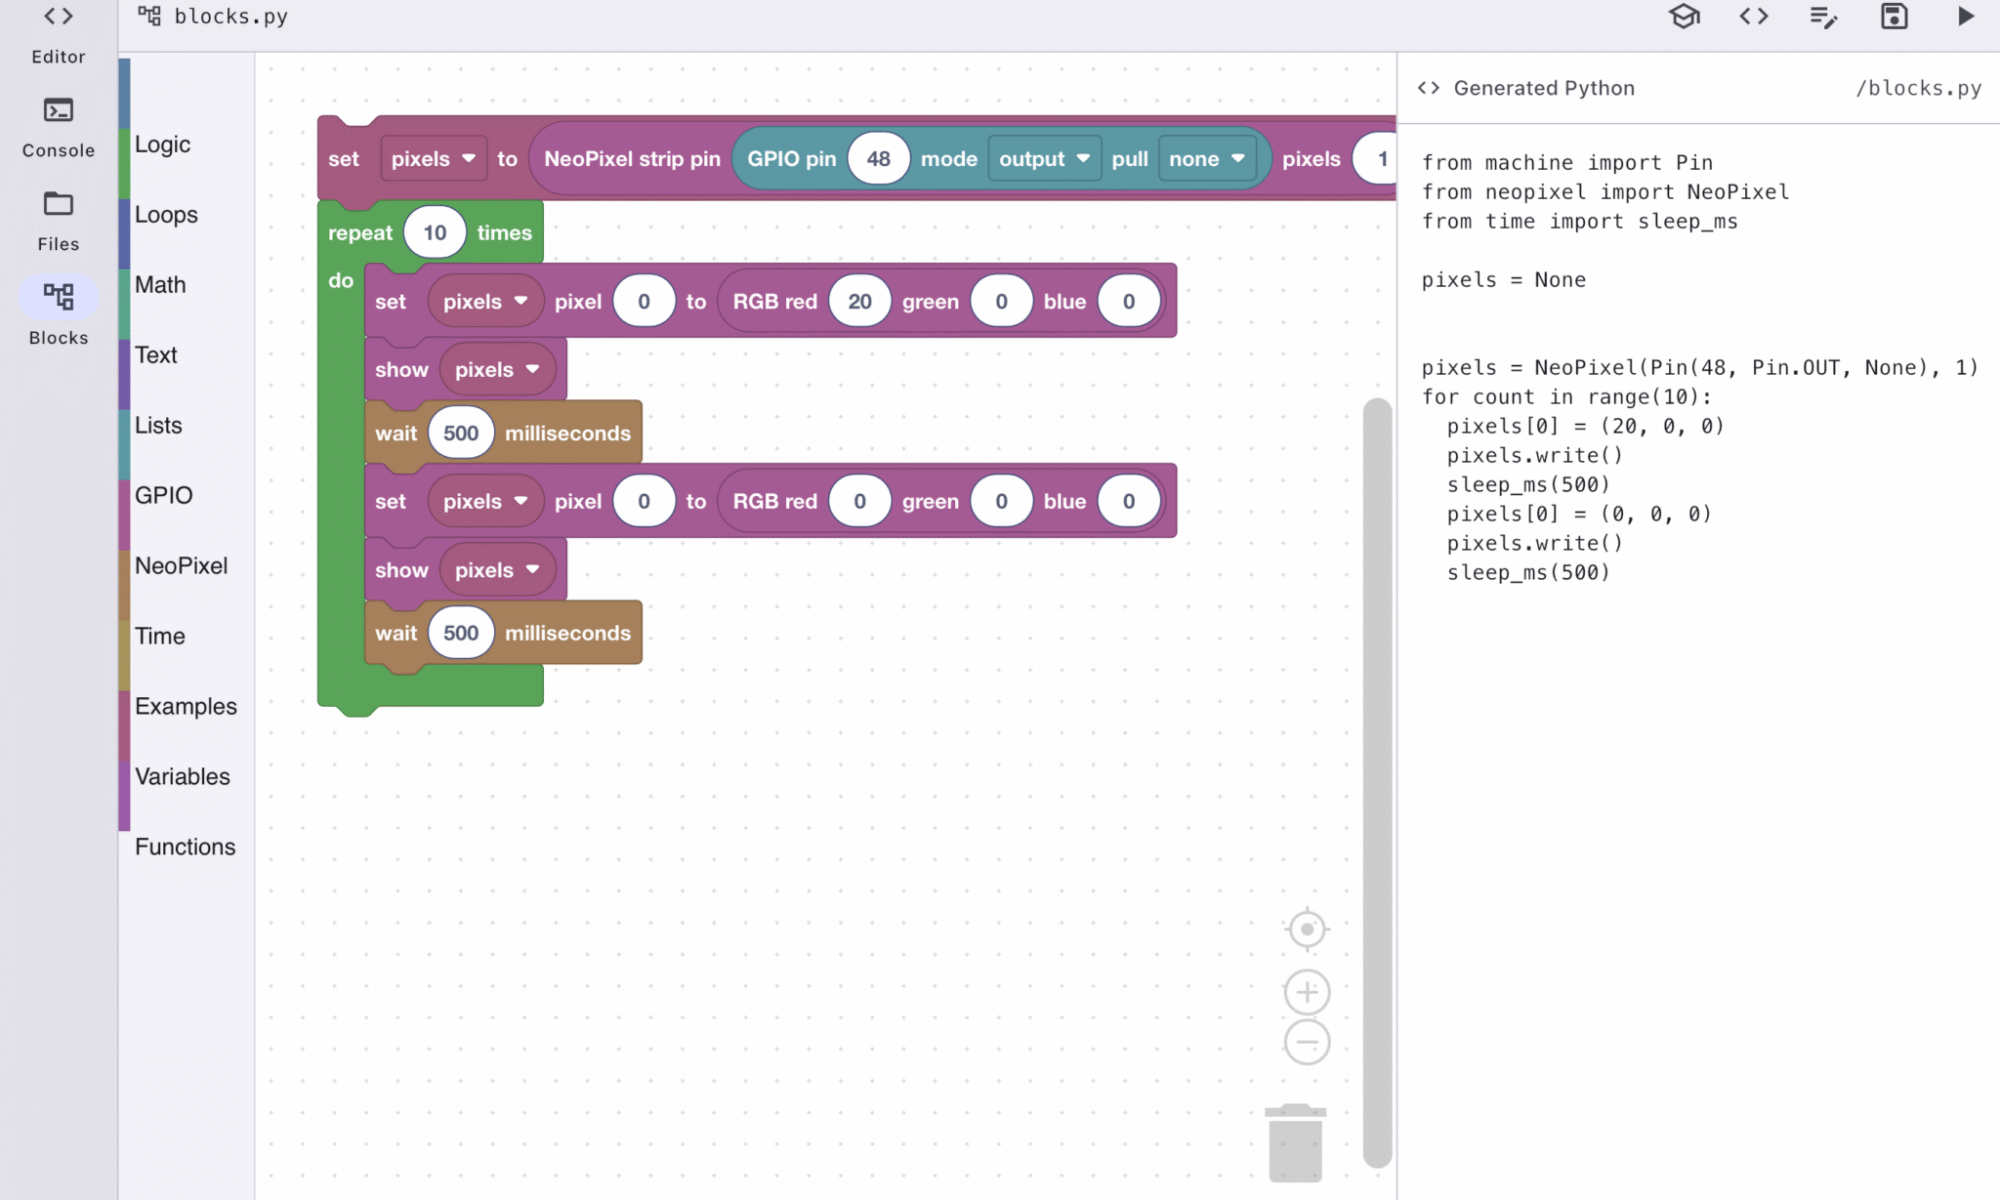Edit pixel index in second set pixel block
The height and width of the screenshot is (1200, 2000).
(x=644, y=501)
